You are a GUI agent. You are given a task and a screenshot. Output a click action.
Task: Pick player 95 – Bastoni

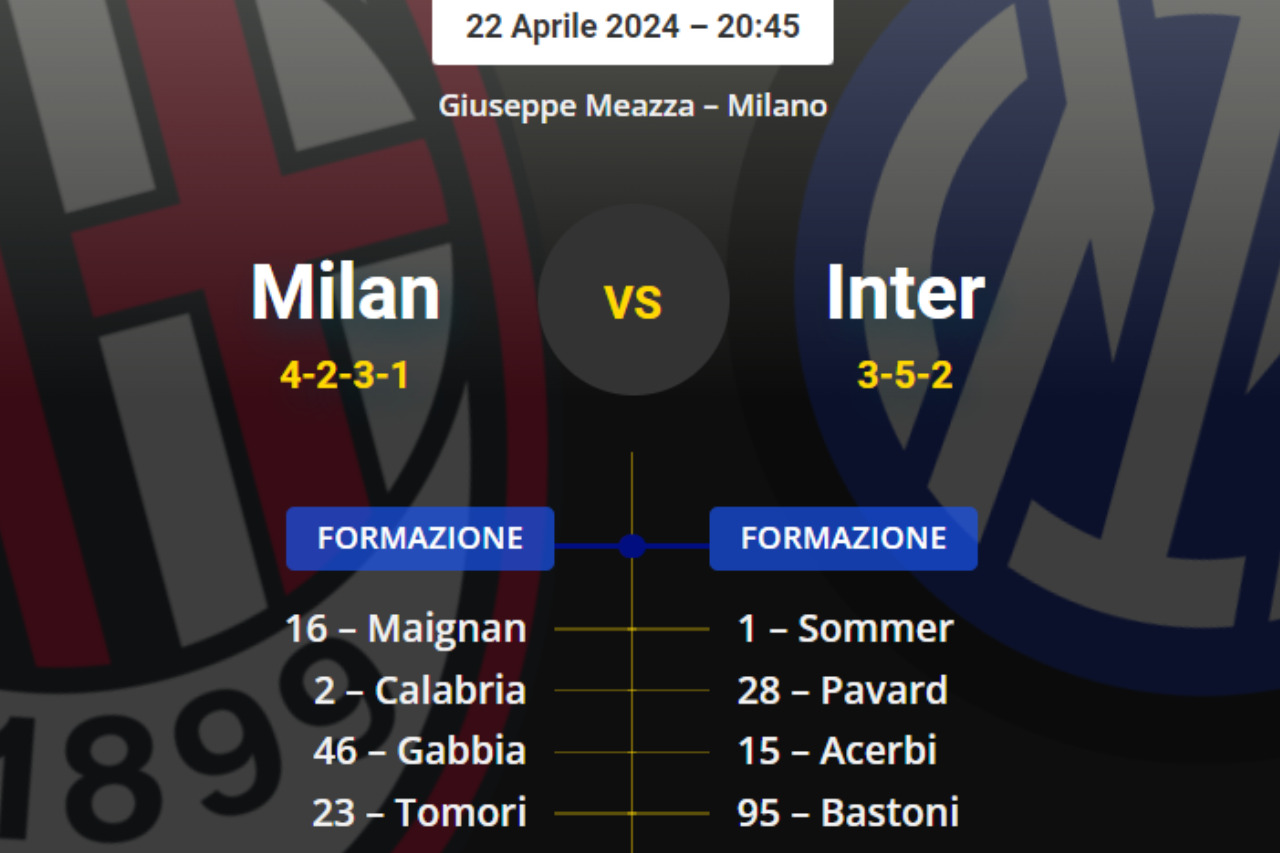point(848,812)
